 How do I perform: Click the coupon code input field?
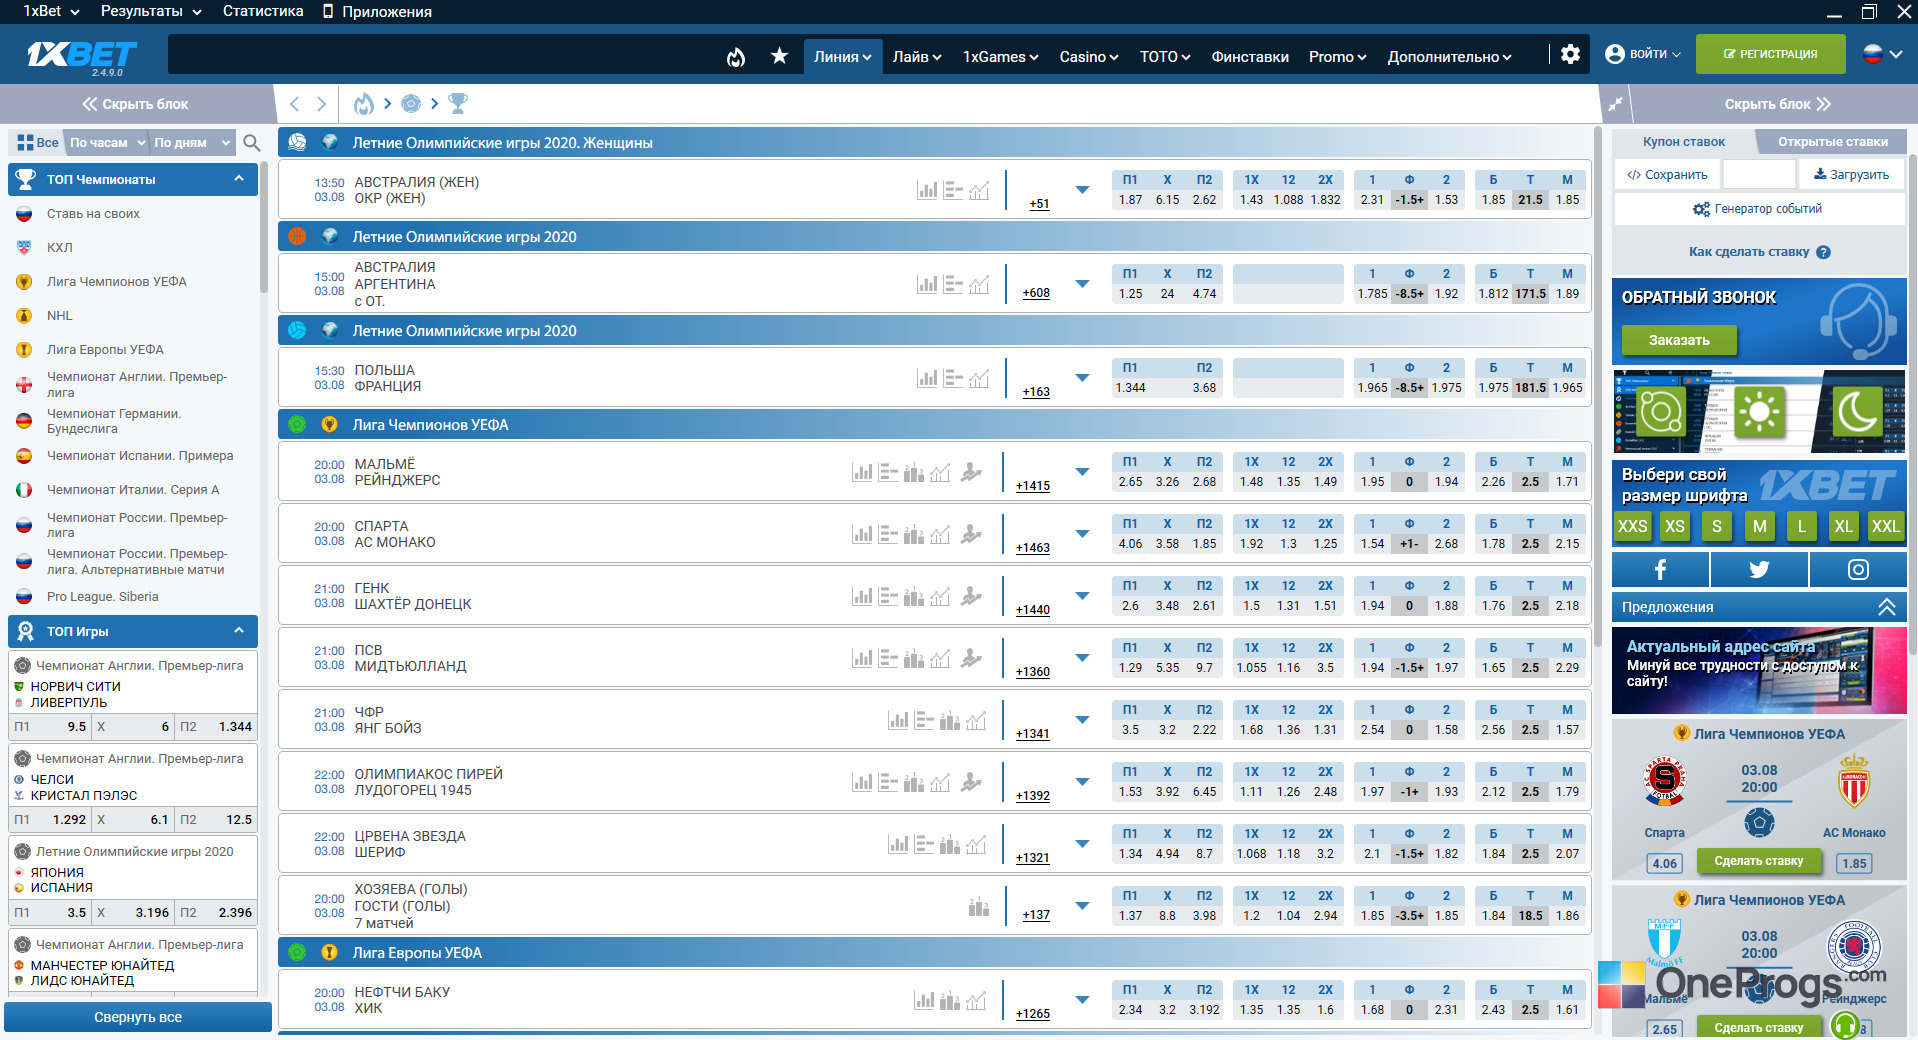[x=1759, y=175]
